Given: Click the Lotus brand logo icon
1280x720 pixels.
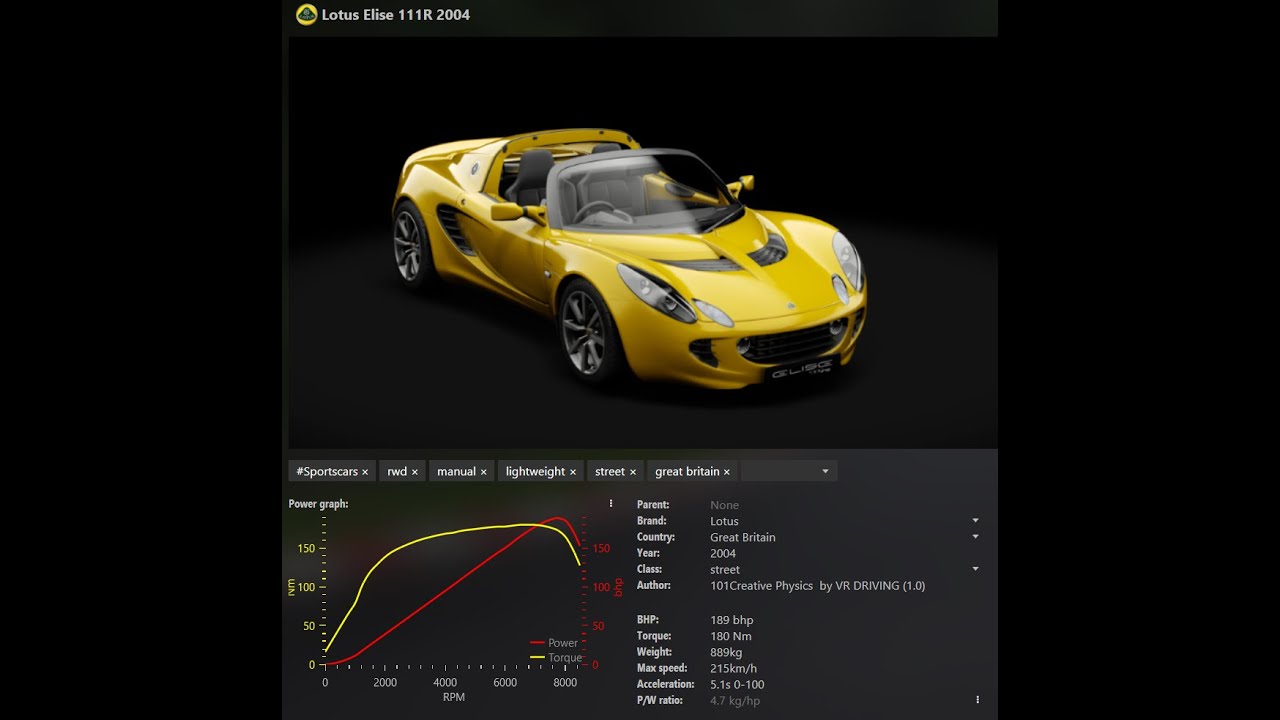Looking at the screenshot, I should coord(306,14).
